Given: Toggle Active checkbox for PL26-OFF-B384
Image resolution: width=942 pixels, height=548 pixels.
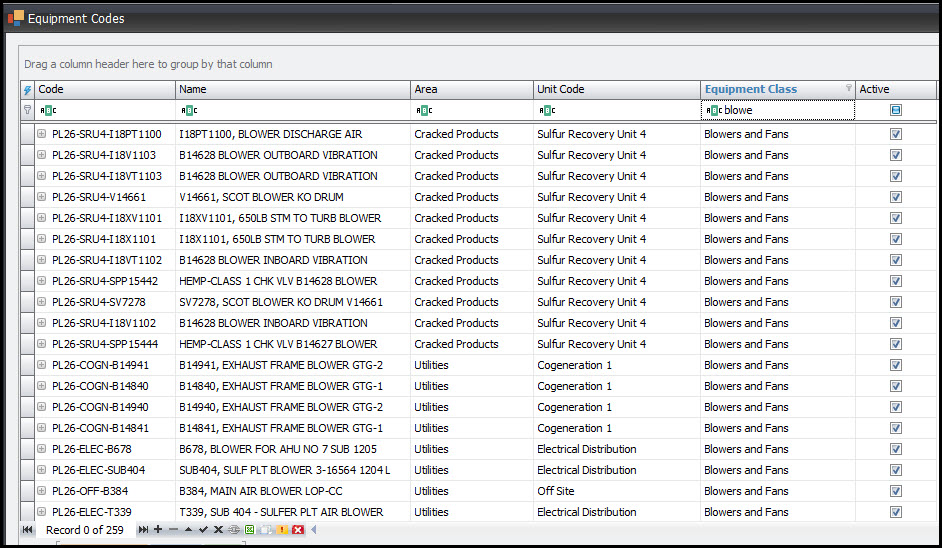Looking at the screenshot, I should (x=896, y=491).
